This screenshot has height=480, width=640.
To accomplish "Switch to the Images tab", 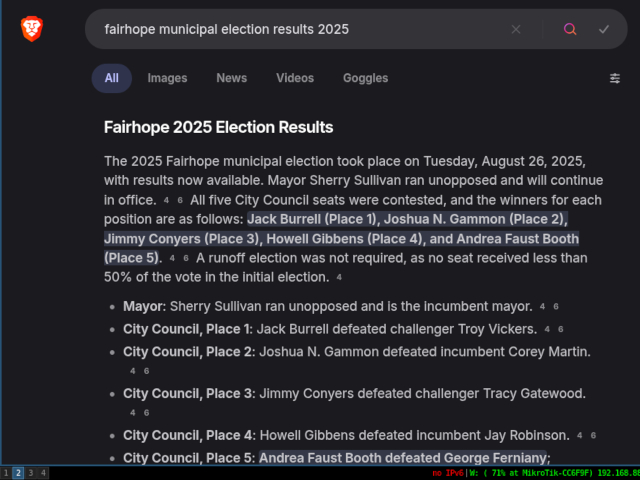I will (x=167, y=78).
